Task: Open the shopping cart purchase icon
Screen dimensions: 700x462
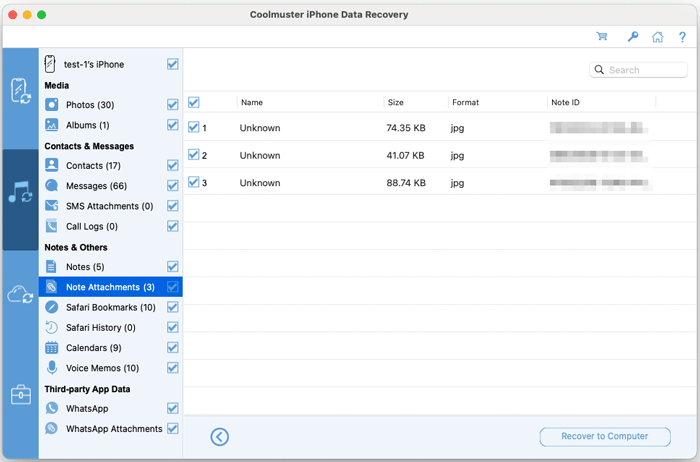Action: 602,37
